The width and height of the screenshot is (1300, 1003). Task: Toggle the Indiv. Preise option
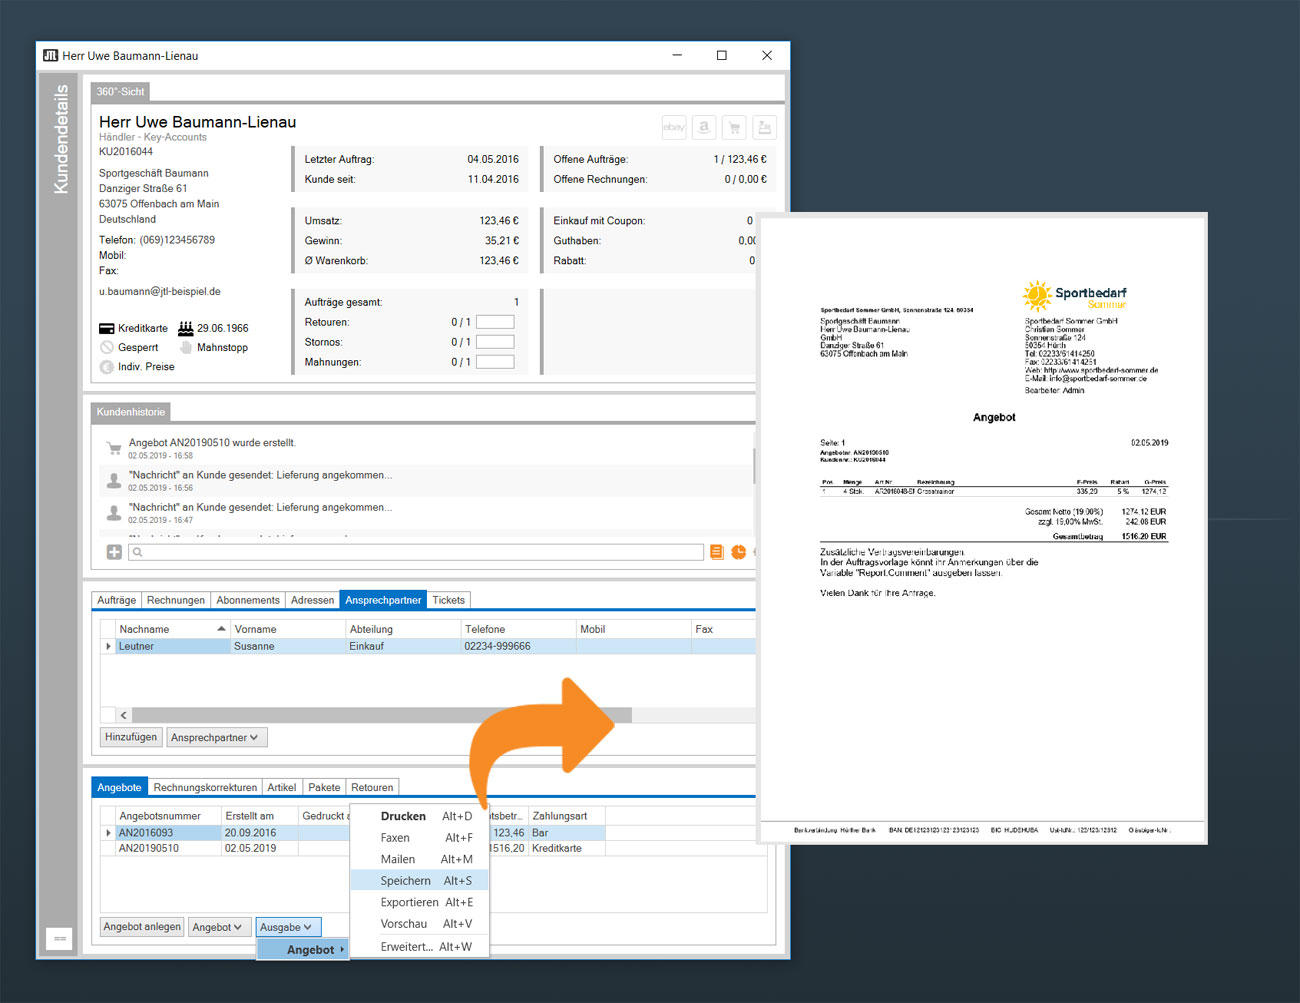point(107,367)
